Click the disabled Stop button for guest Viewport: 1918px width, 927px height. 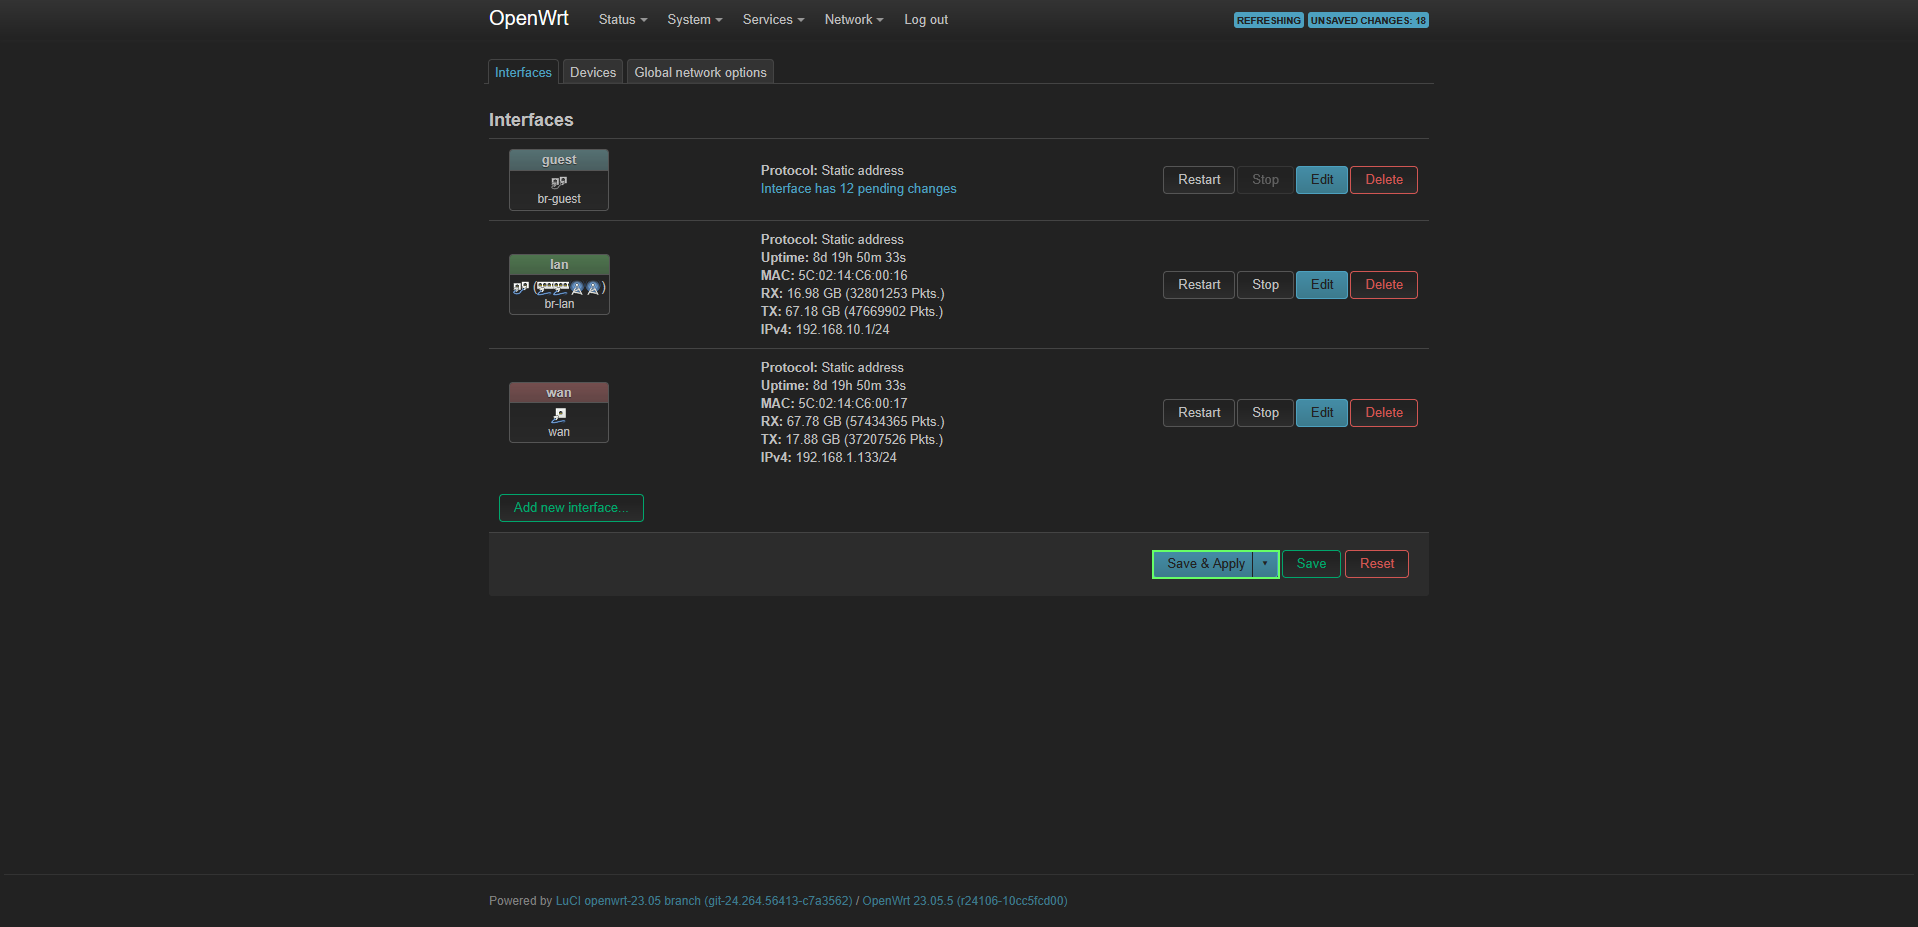(x=1265, y=180)
